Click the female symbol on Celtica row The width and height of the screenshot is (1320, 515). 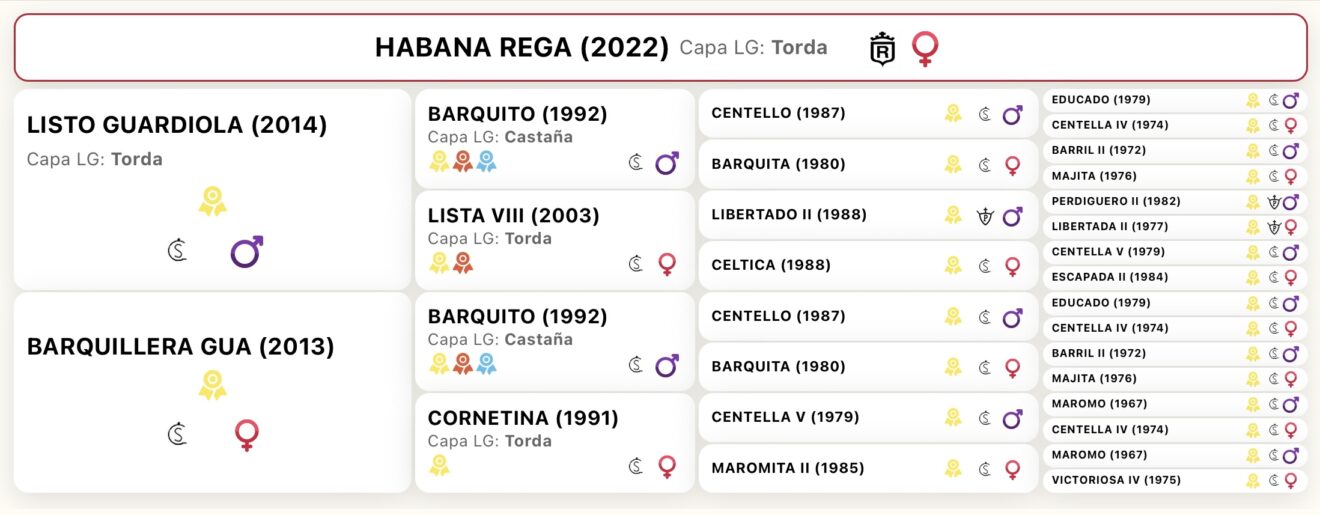1012,266
